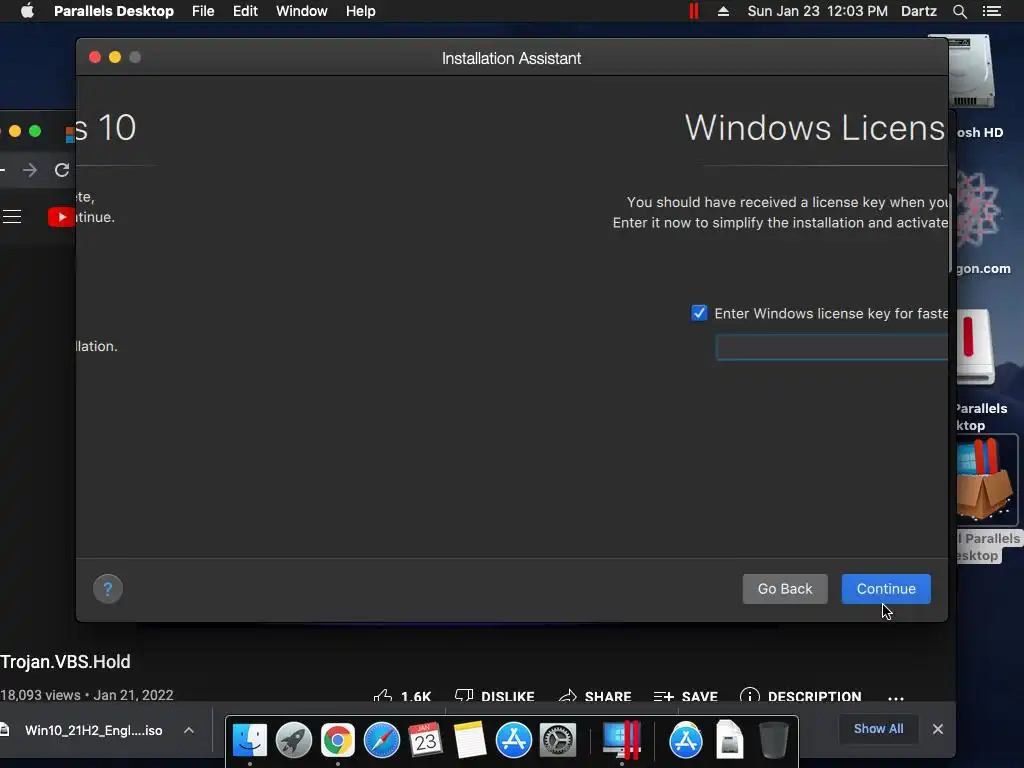Open Finder from the Dock
1024x768 pixels.
click(249, 740)
